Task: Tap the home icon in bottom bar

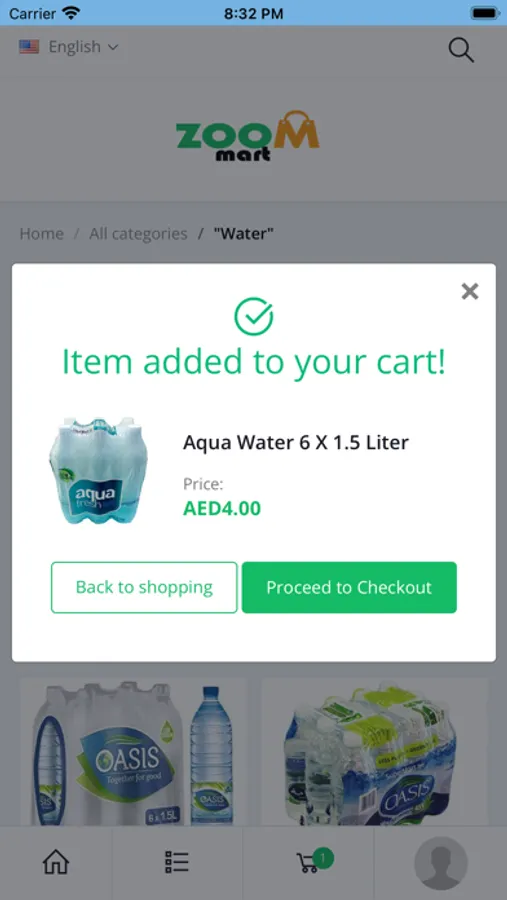Action: (56, 862)
